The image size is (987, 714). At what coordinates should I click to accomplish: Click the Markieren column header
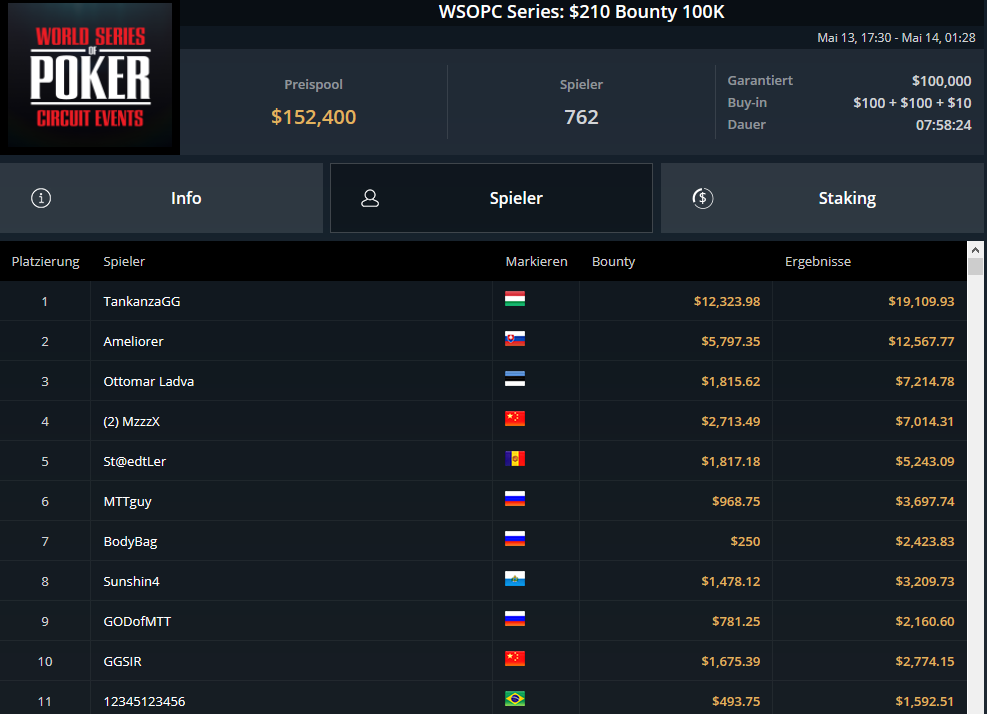[x=536, y=261]
